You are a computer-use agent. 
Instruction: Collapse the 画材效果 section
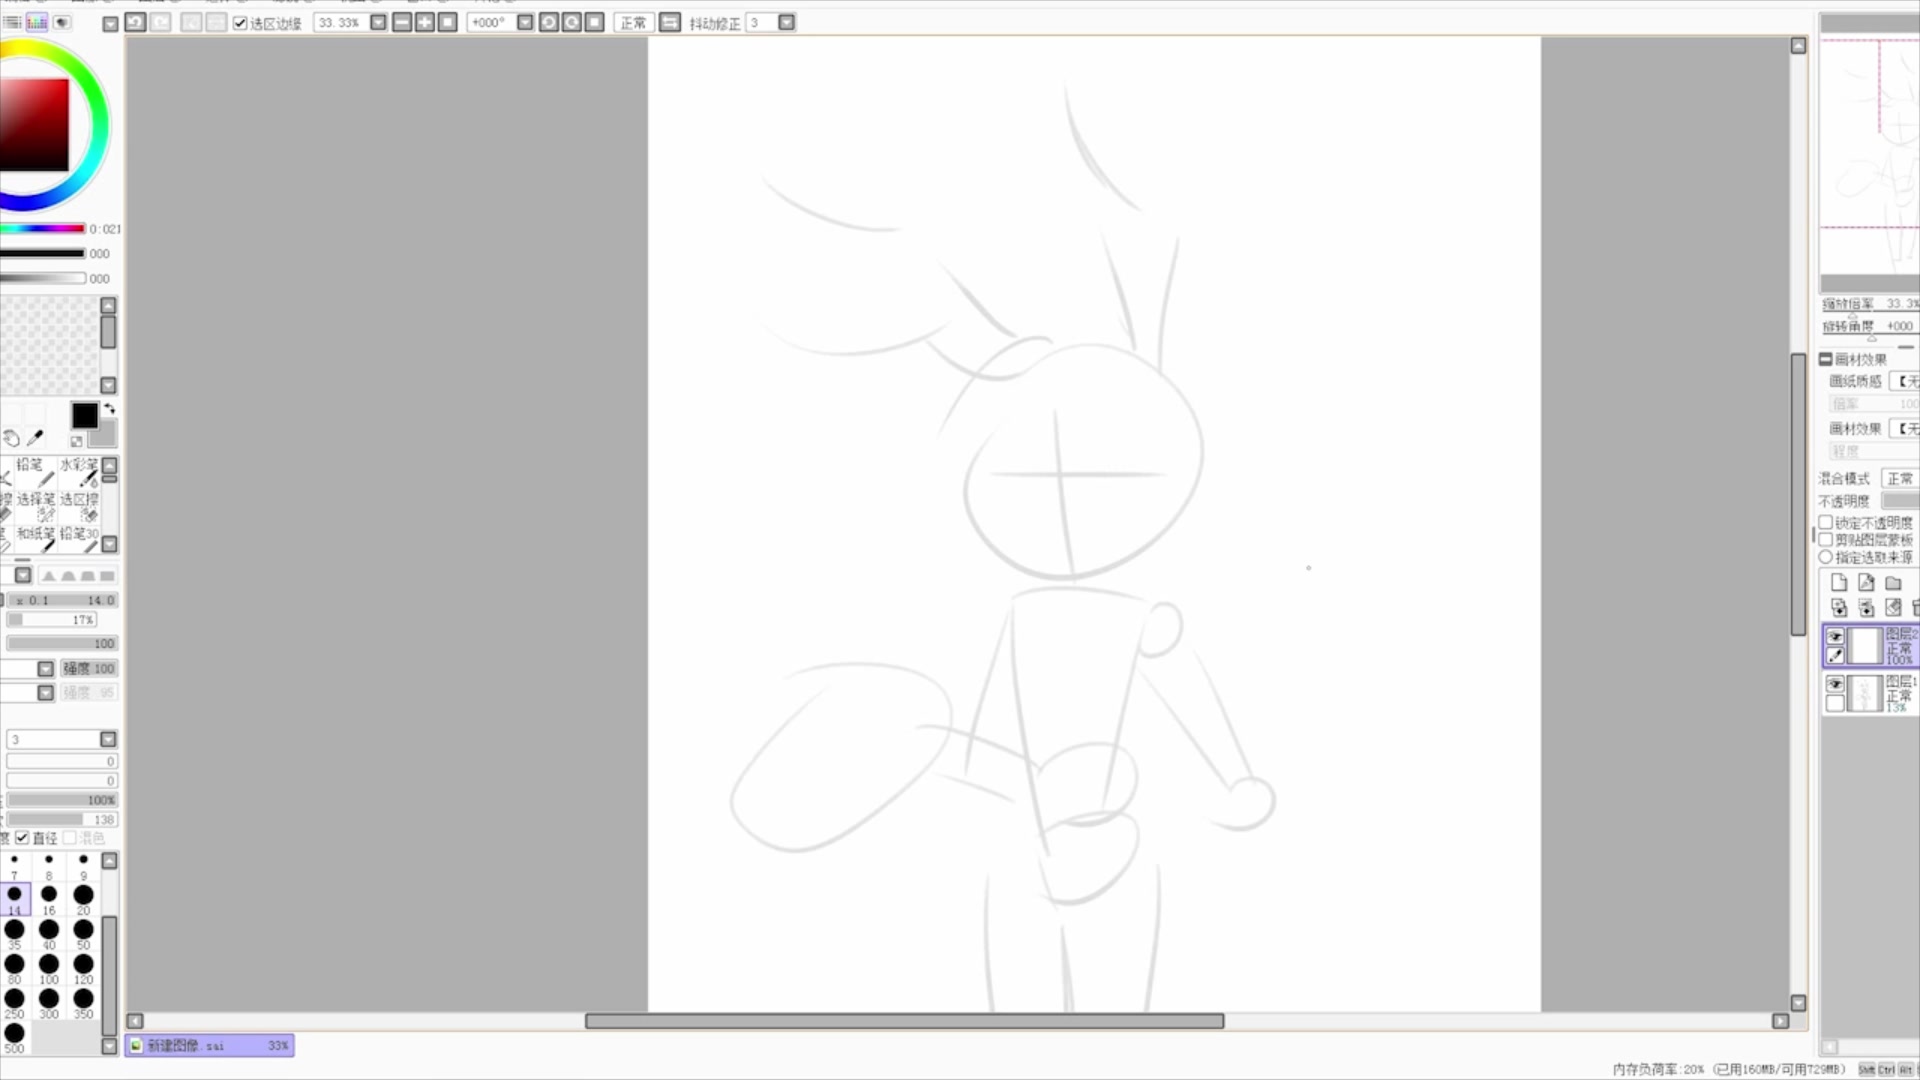1826,359
